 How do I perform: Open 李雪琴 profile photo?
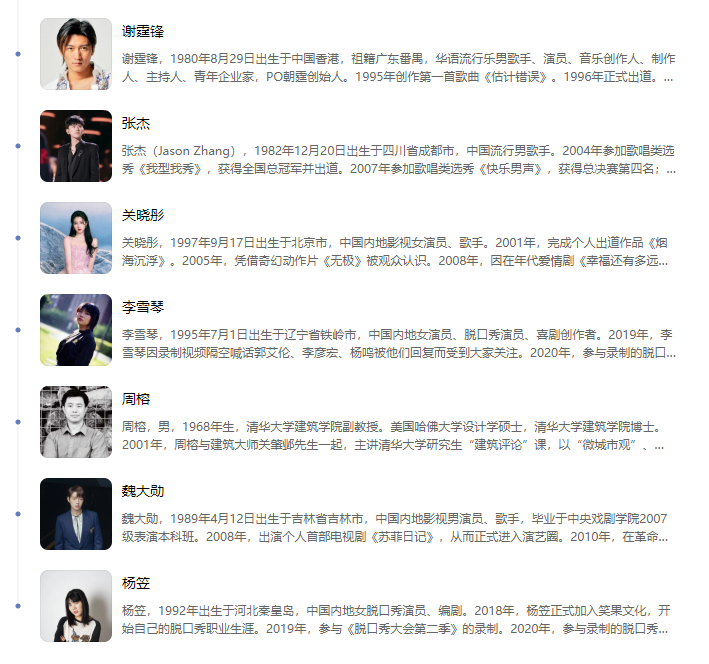click(x=76, y=330)
